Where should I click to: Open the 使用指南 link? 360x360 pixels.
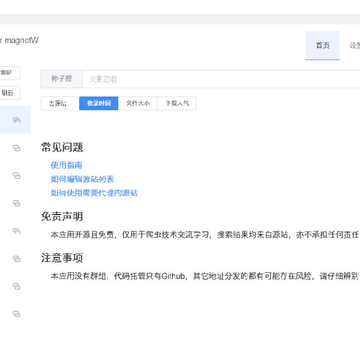(66, 165)
